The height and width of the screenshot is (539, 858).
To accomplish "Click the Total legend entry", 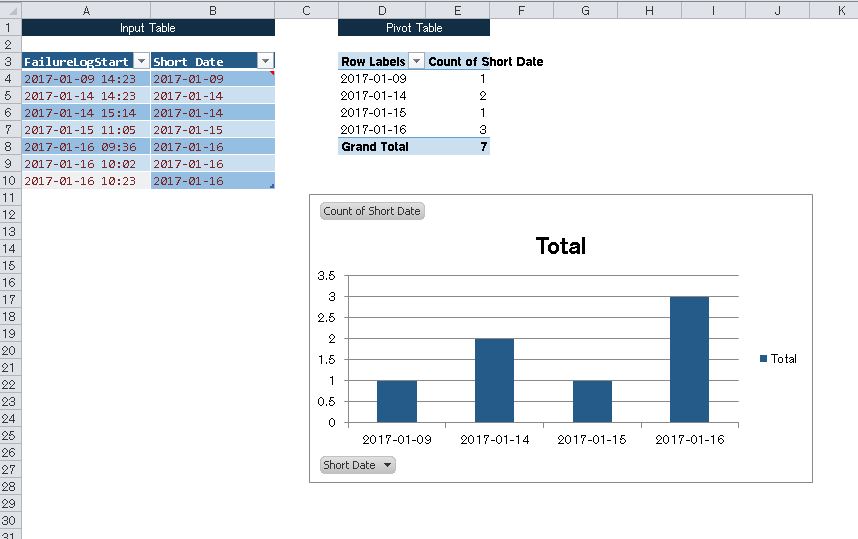I will point(778,359).
